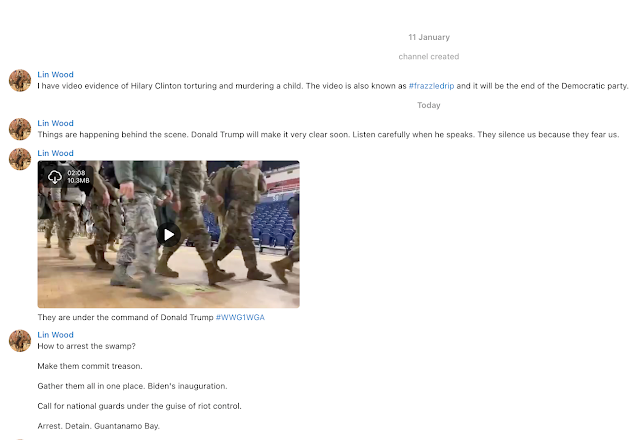Select the 'Things are happening behind the scene' message text
Screen dimensions: 640x440
point(328,135)
